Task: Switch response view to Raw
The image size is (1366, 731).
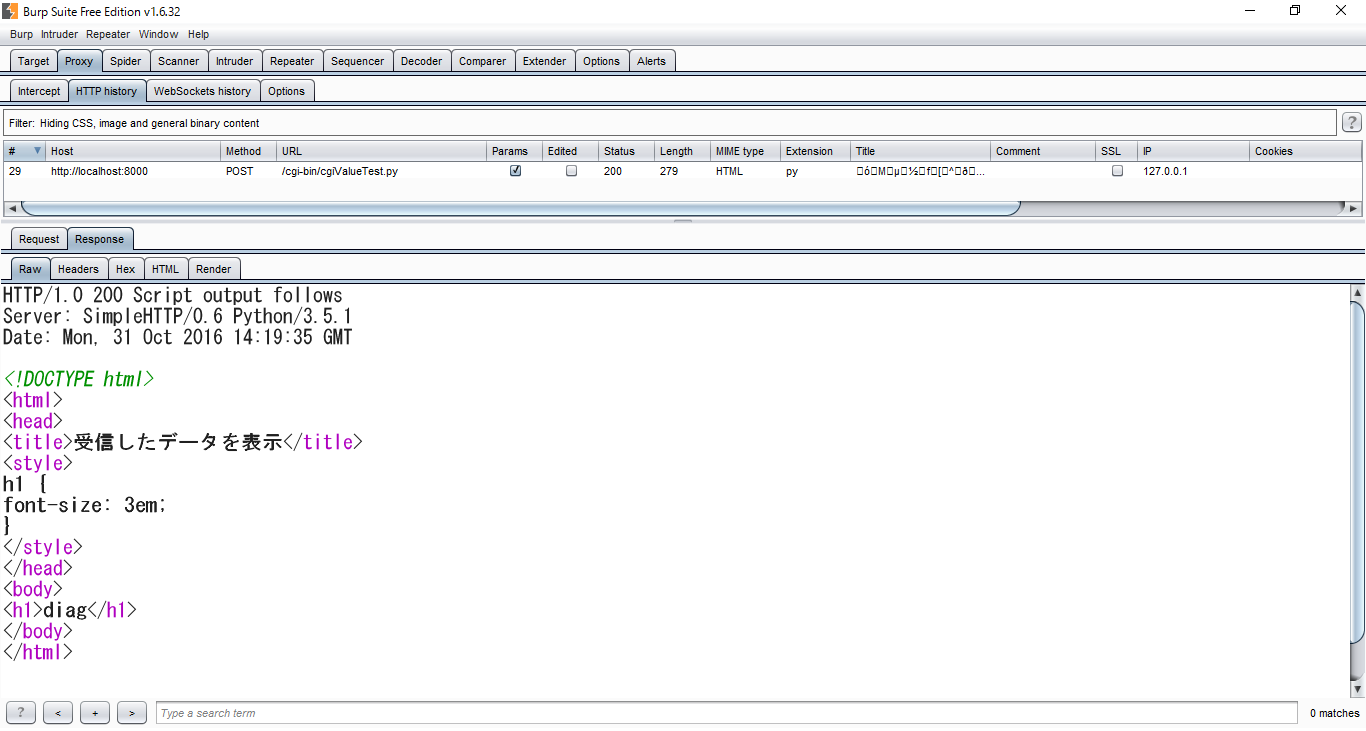Action: tap(30, 269)
